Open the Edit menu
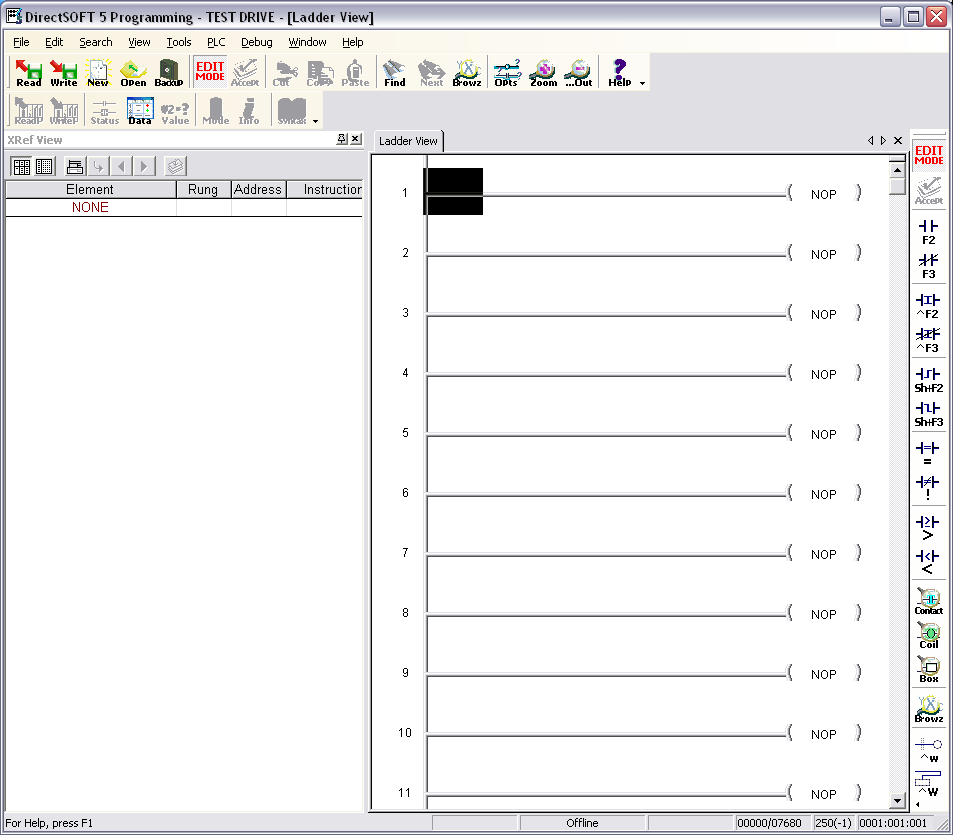This screenshot has height=835, width=953. (x=54, y=42)
